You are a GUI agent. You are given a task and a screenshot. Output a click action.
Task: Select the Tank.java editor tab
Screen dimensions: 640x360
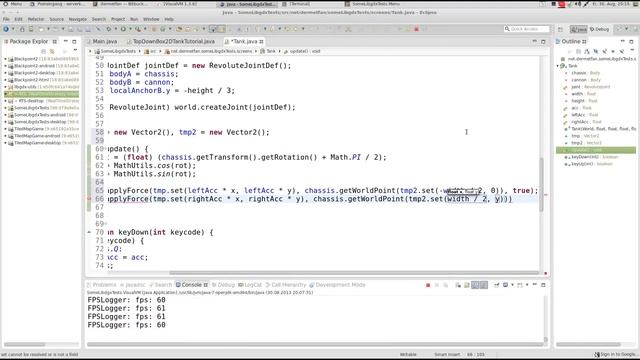(x=244, y=42)
